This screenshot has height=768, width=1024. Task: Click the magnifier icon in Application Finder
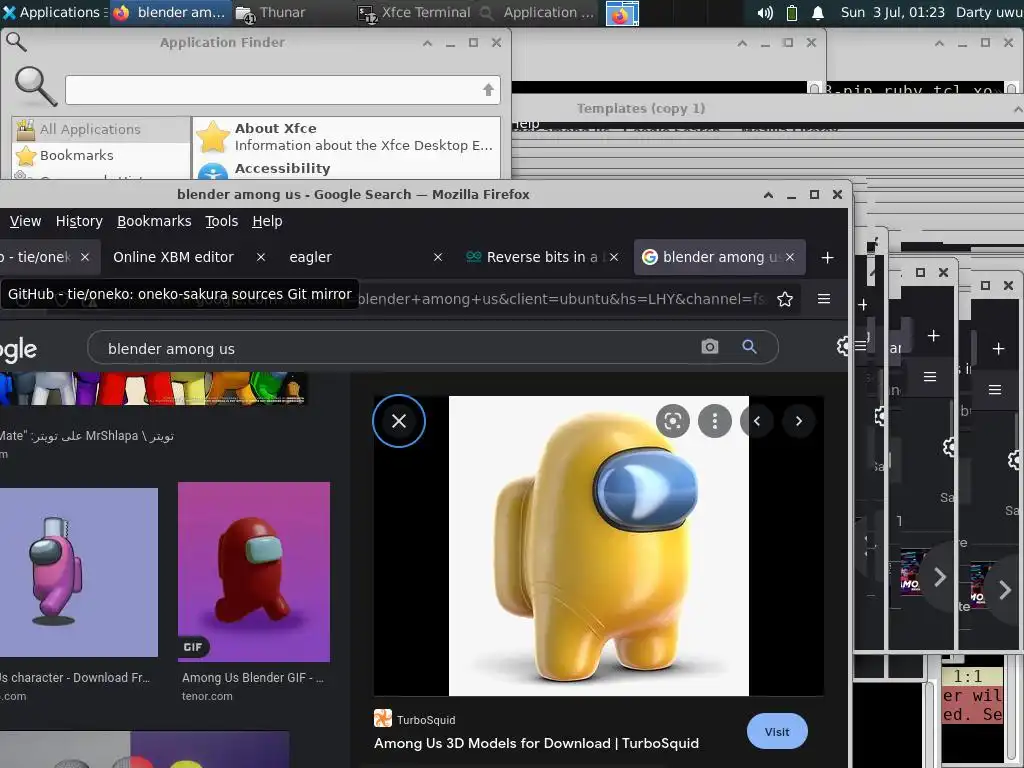pyautogui.click(x=36, y=86)
